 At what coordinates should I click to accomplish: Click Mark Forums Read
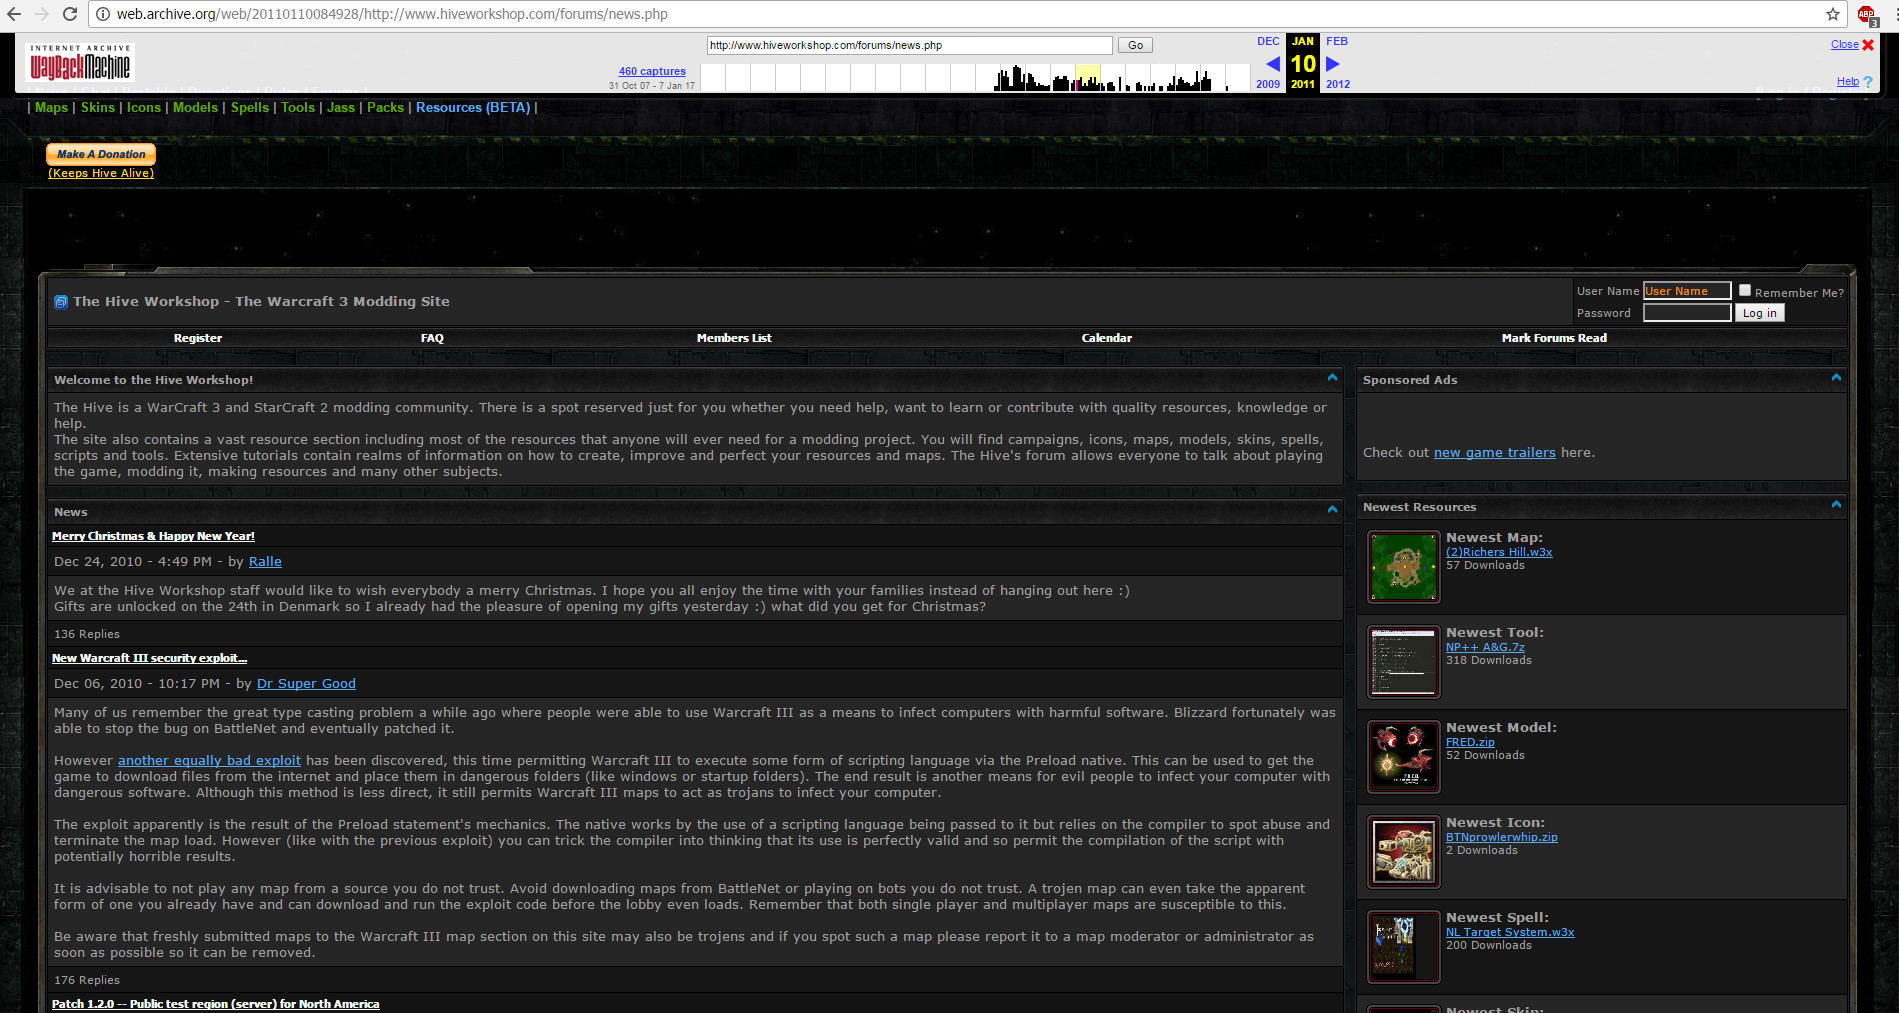pyautogui.click(x=1554, y=338)
